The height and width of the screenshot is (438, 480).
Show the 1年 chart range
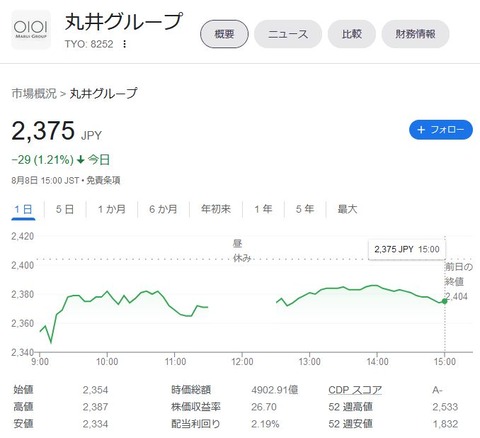[x=263, y=209]
